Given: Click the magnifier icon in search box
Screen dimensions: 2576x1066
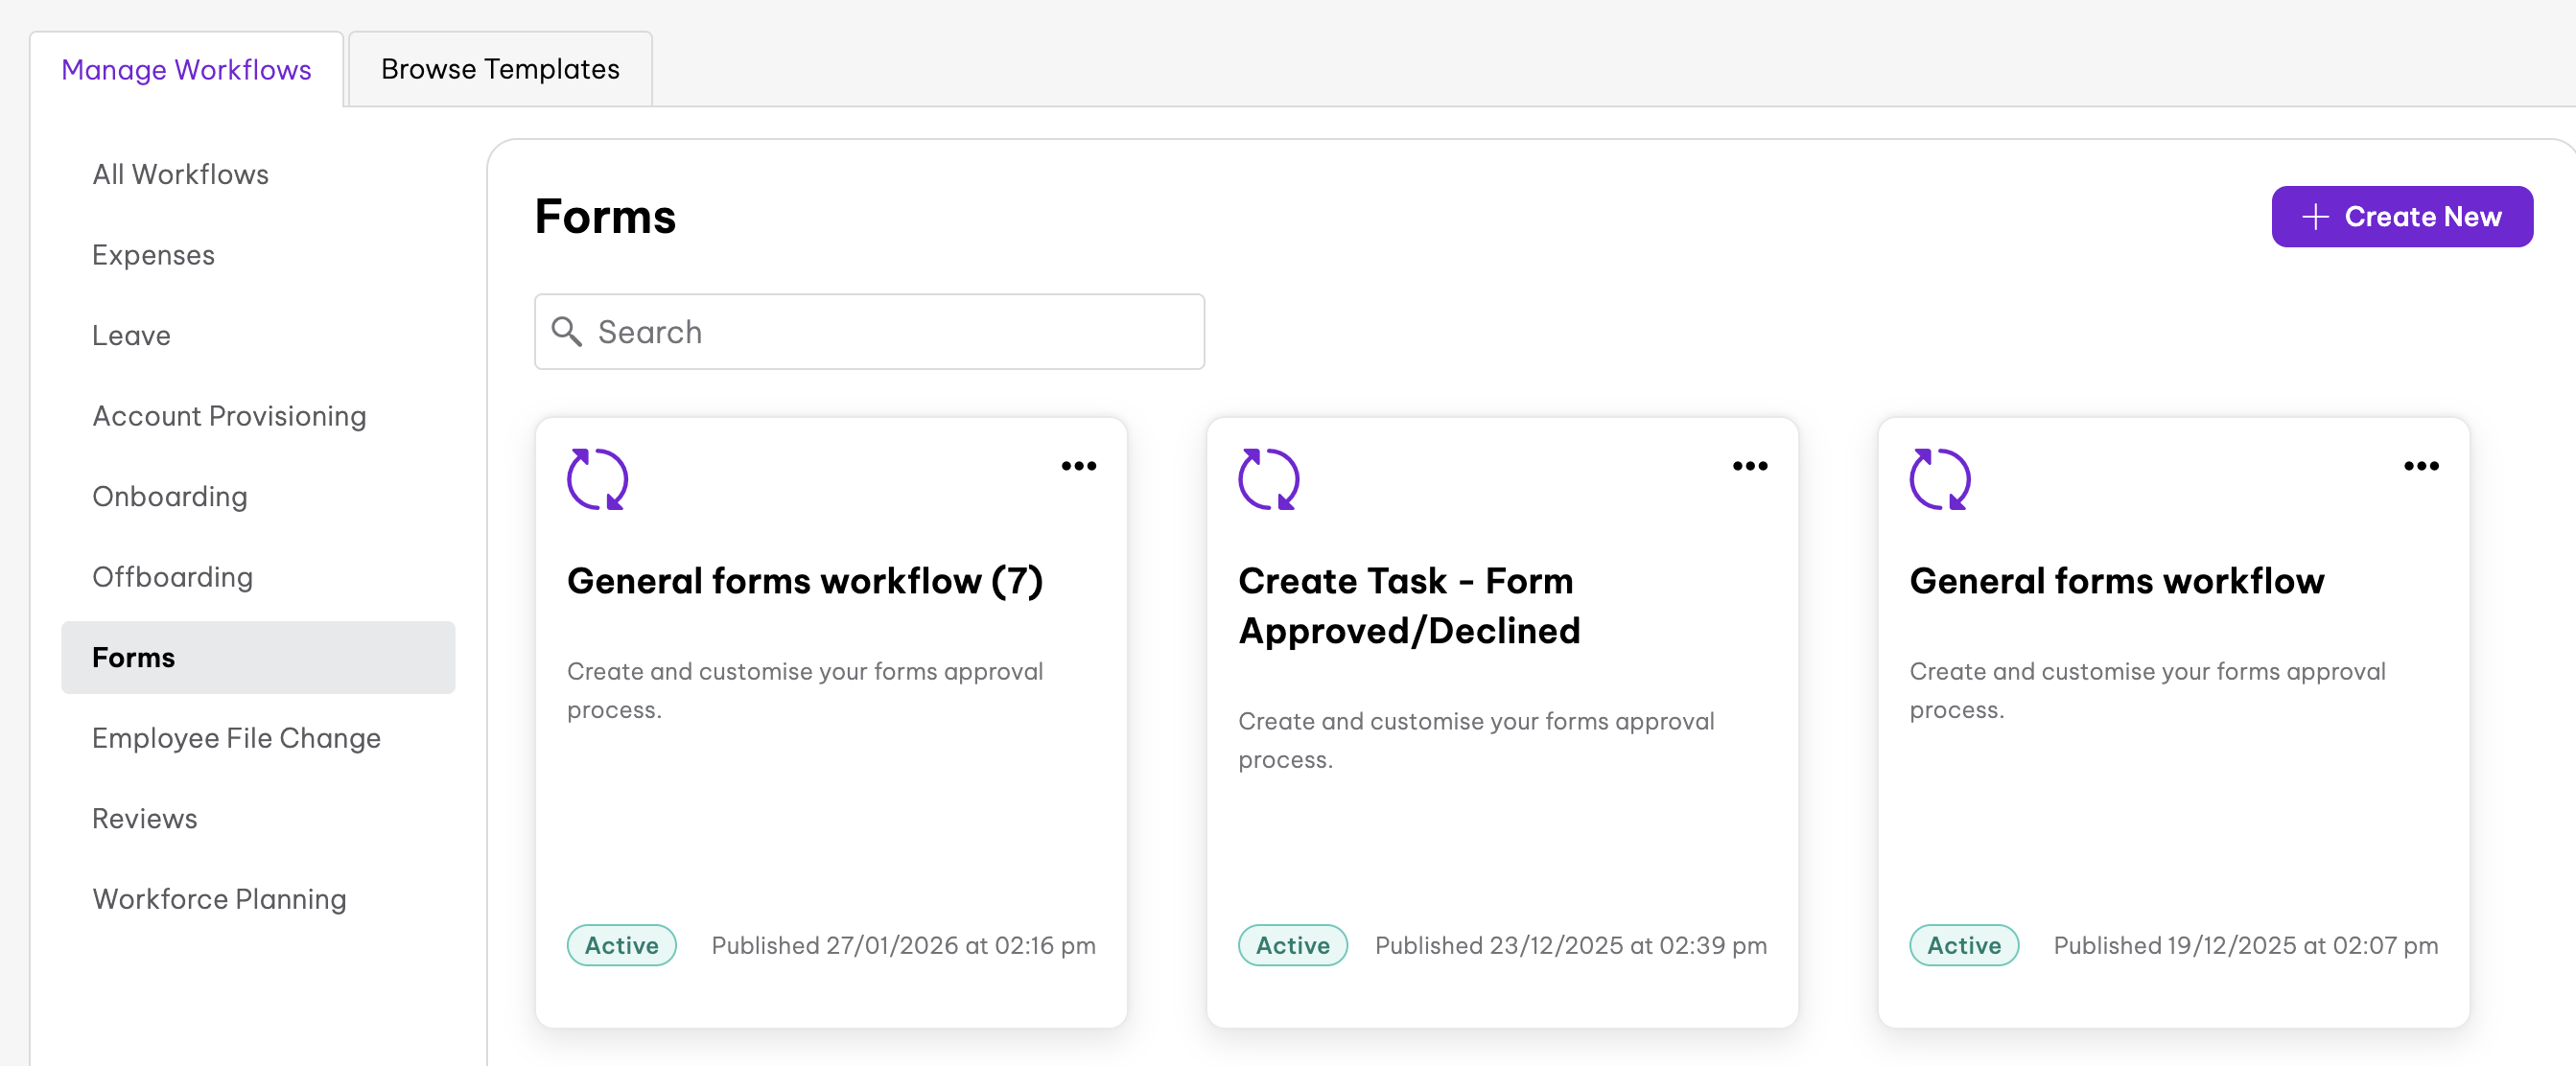Looking at the screenshot, I should [567, 332].
